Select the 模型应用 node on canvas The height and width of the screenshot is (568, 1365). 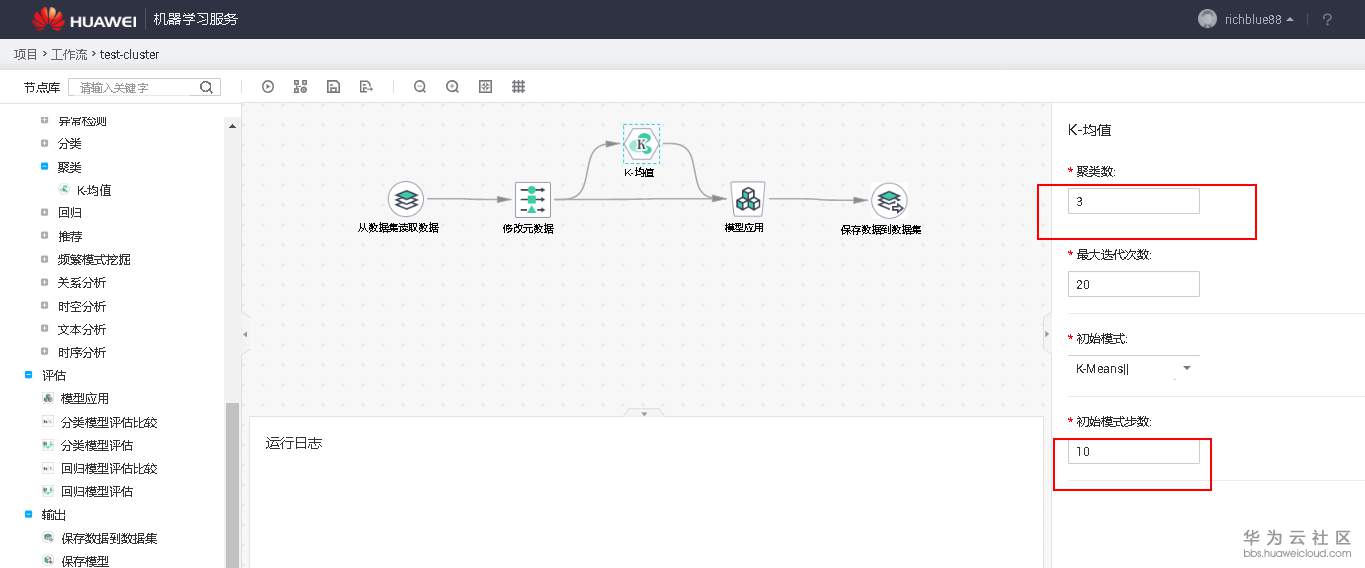[x=746, y=200]
